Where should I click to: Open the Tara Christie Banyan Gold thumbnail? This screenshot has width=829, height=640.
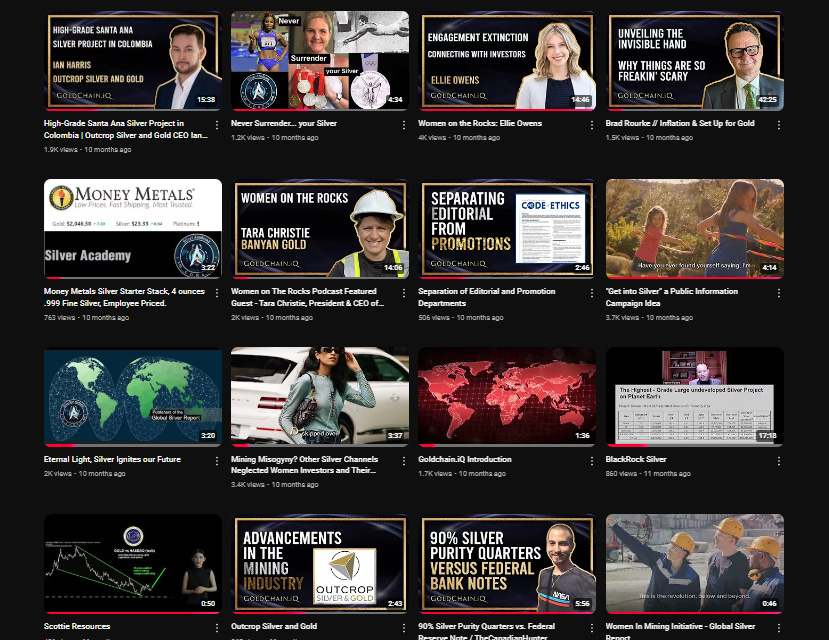[320, 229]
